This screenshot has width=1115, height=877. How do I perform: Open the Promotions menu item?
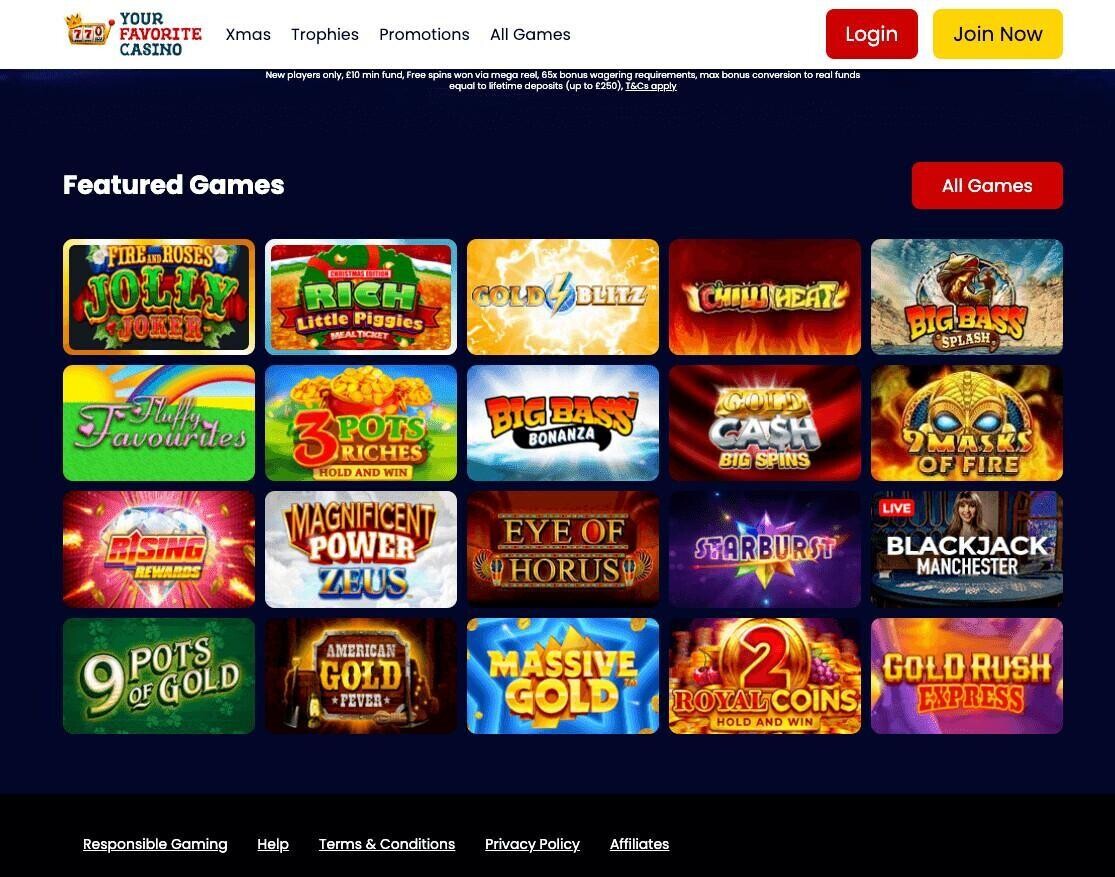(x=424, y=34)
